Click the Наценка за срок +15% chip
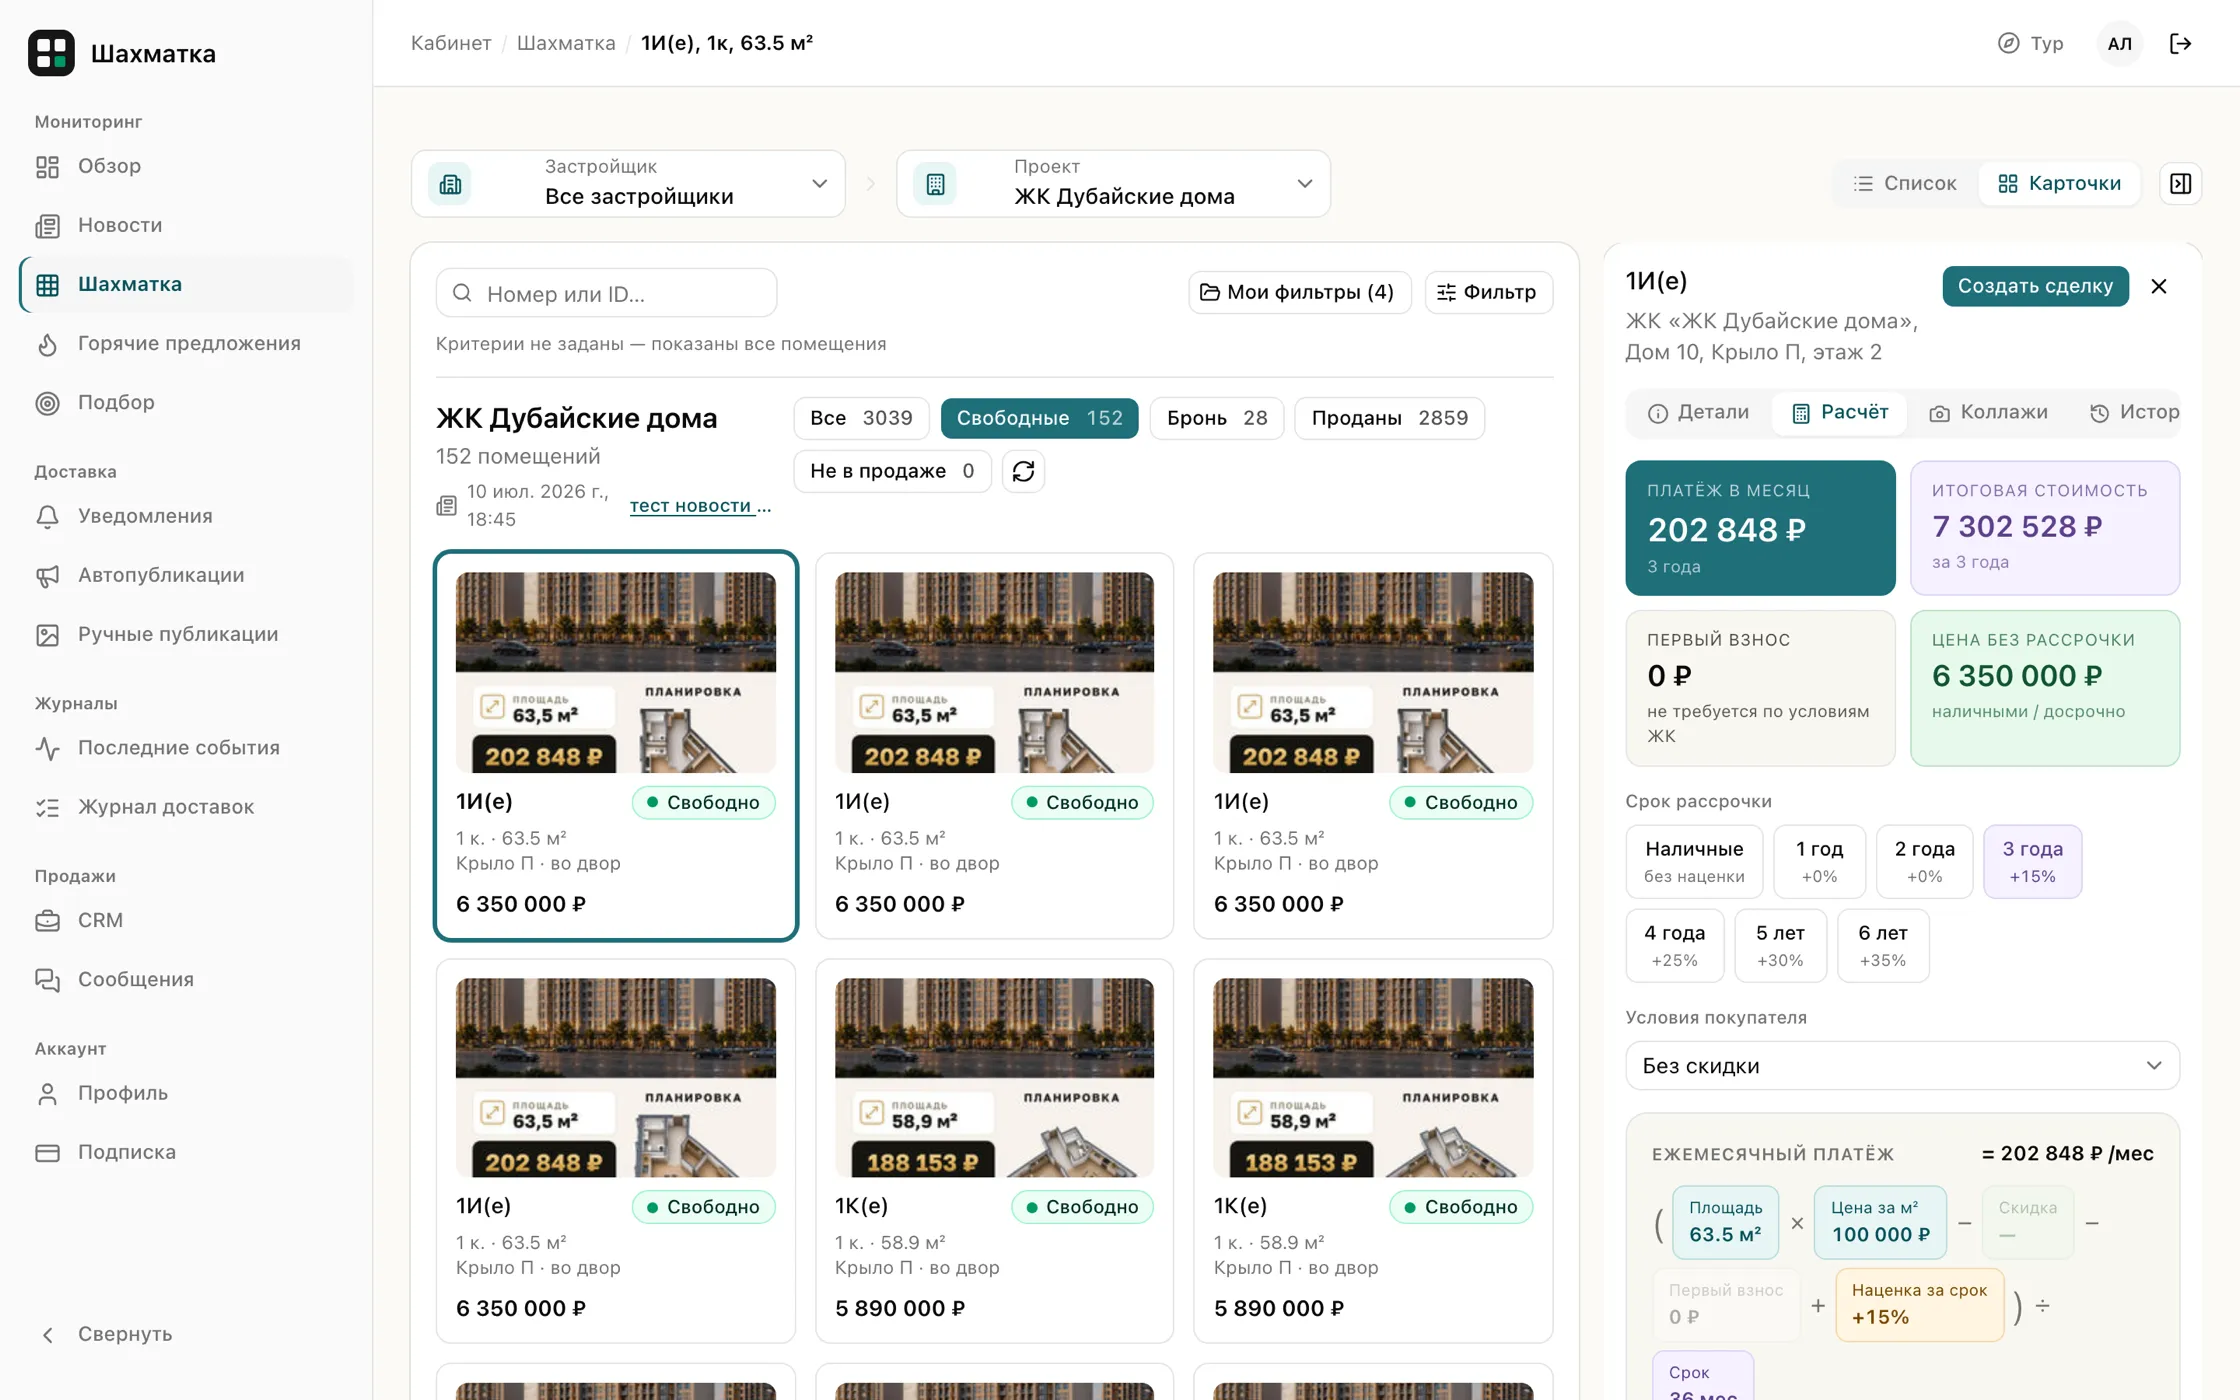The image size is (2240, 1400). (1919, 1304)
